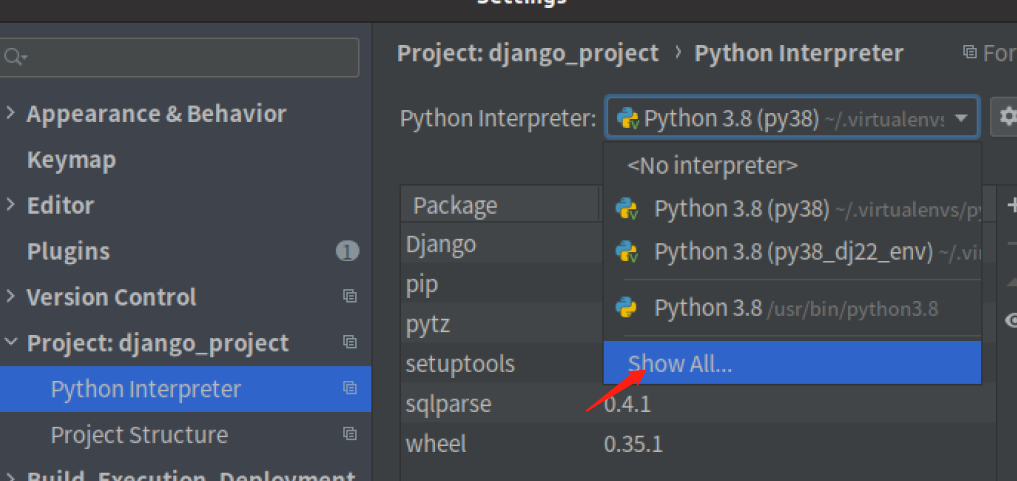Select the setuptools package row
This screenshot has height=481, width=1017.
(502, 364)
